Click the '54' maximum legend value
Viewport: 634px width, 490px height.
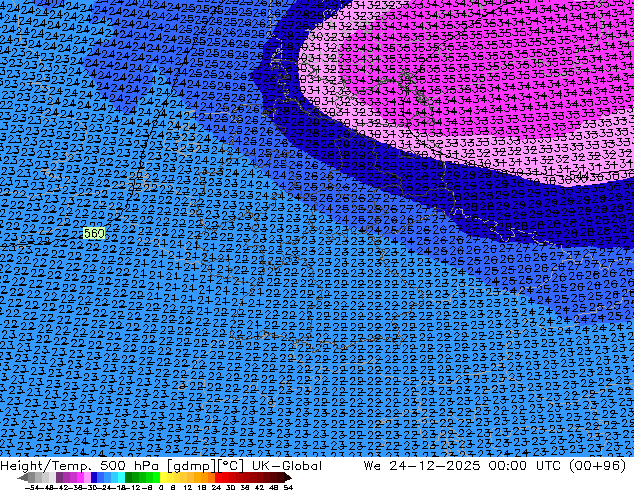point(288,487)
